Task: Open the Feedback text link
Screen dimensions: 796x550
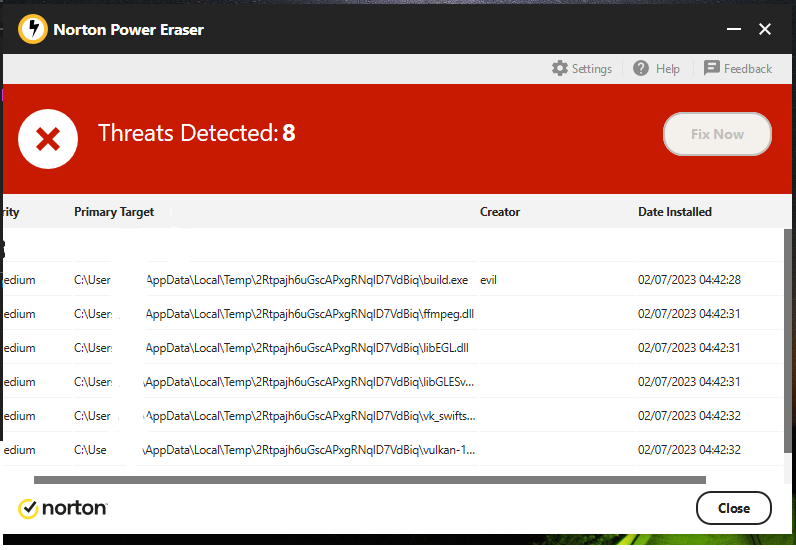Action: tap(748, 69)
